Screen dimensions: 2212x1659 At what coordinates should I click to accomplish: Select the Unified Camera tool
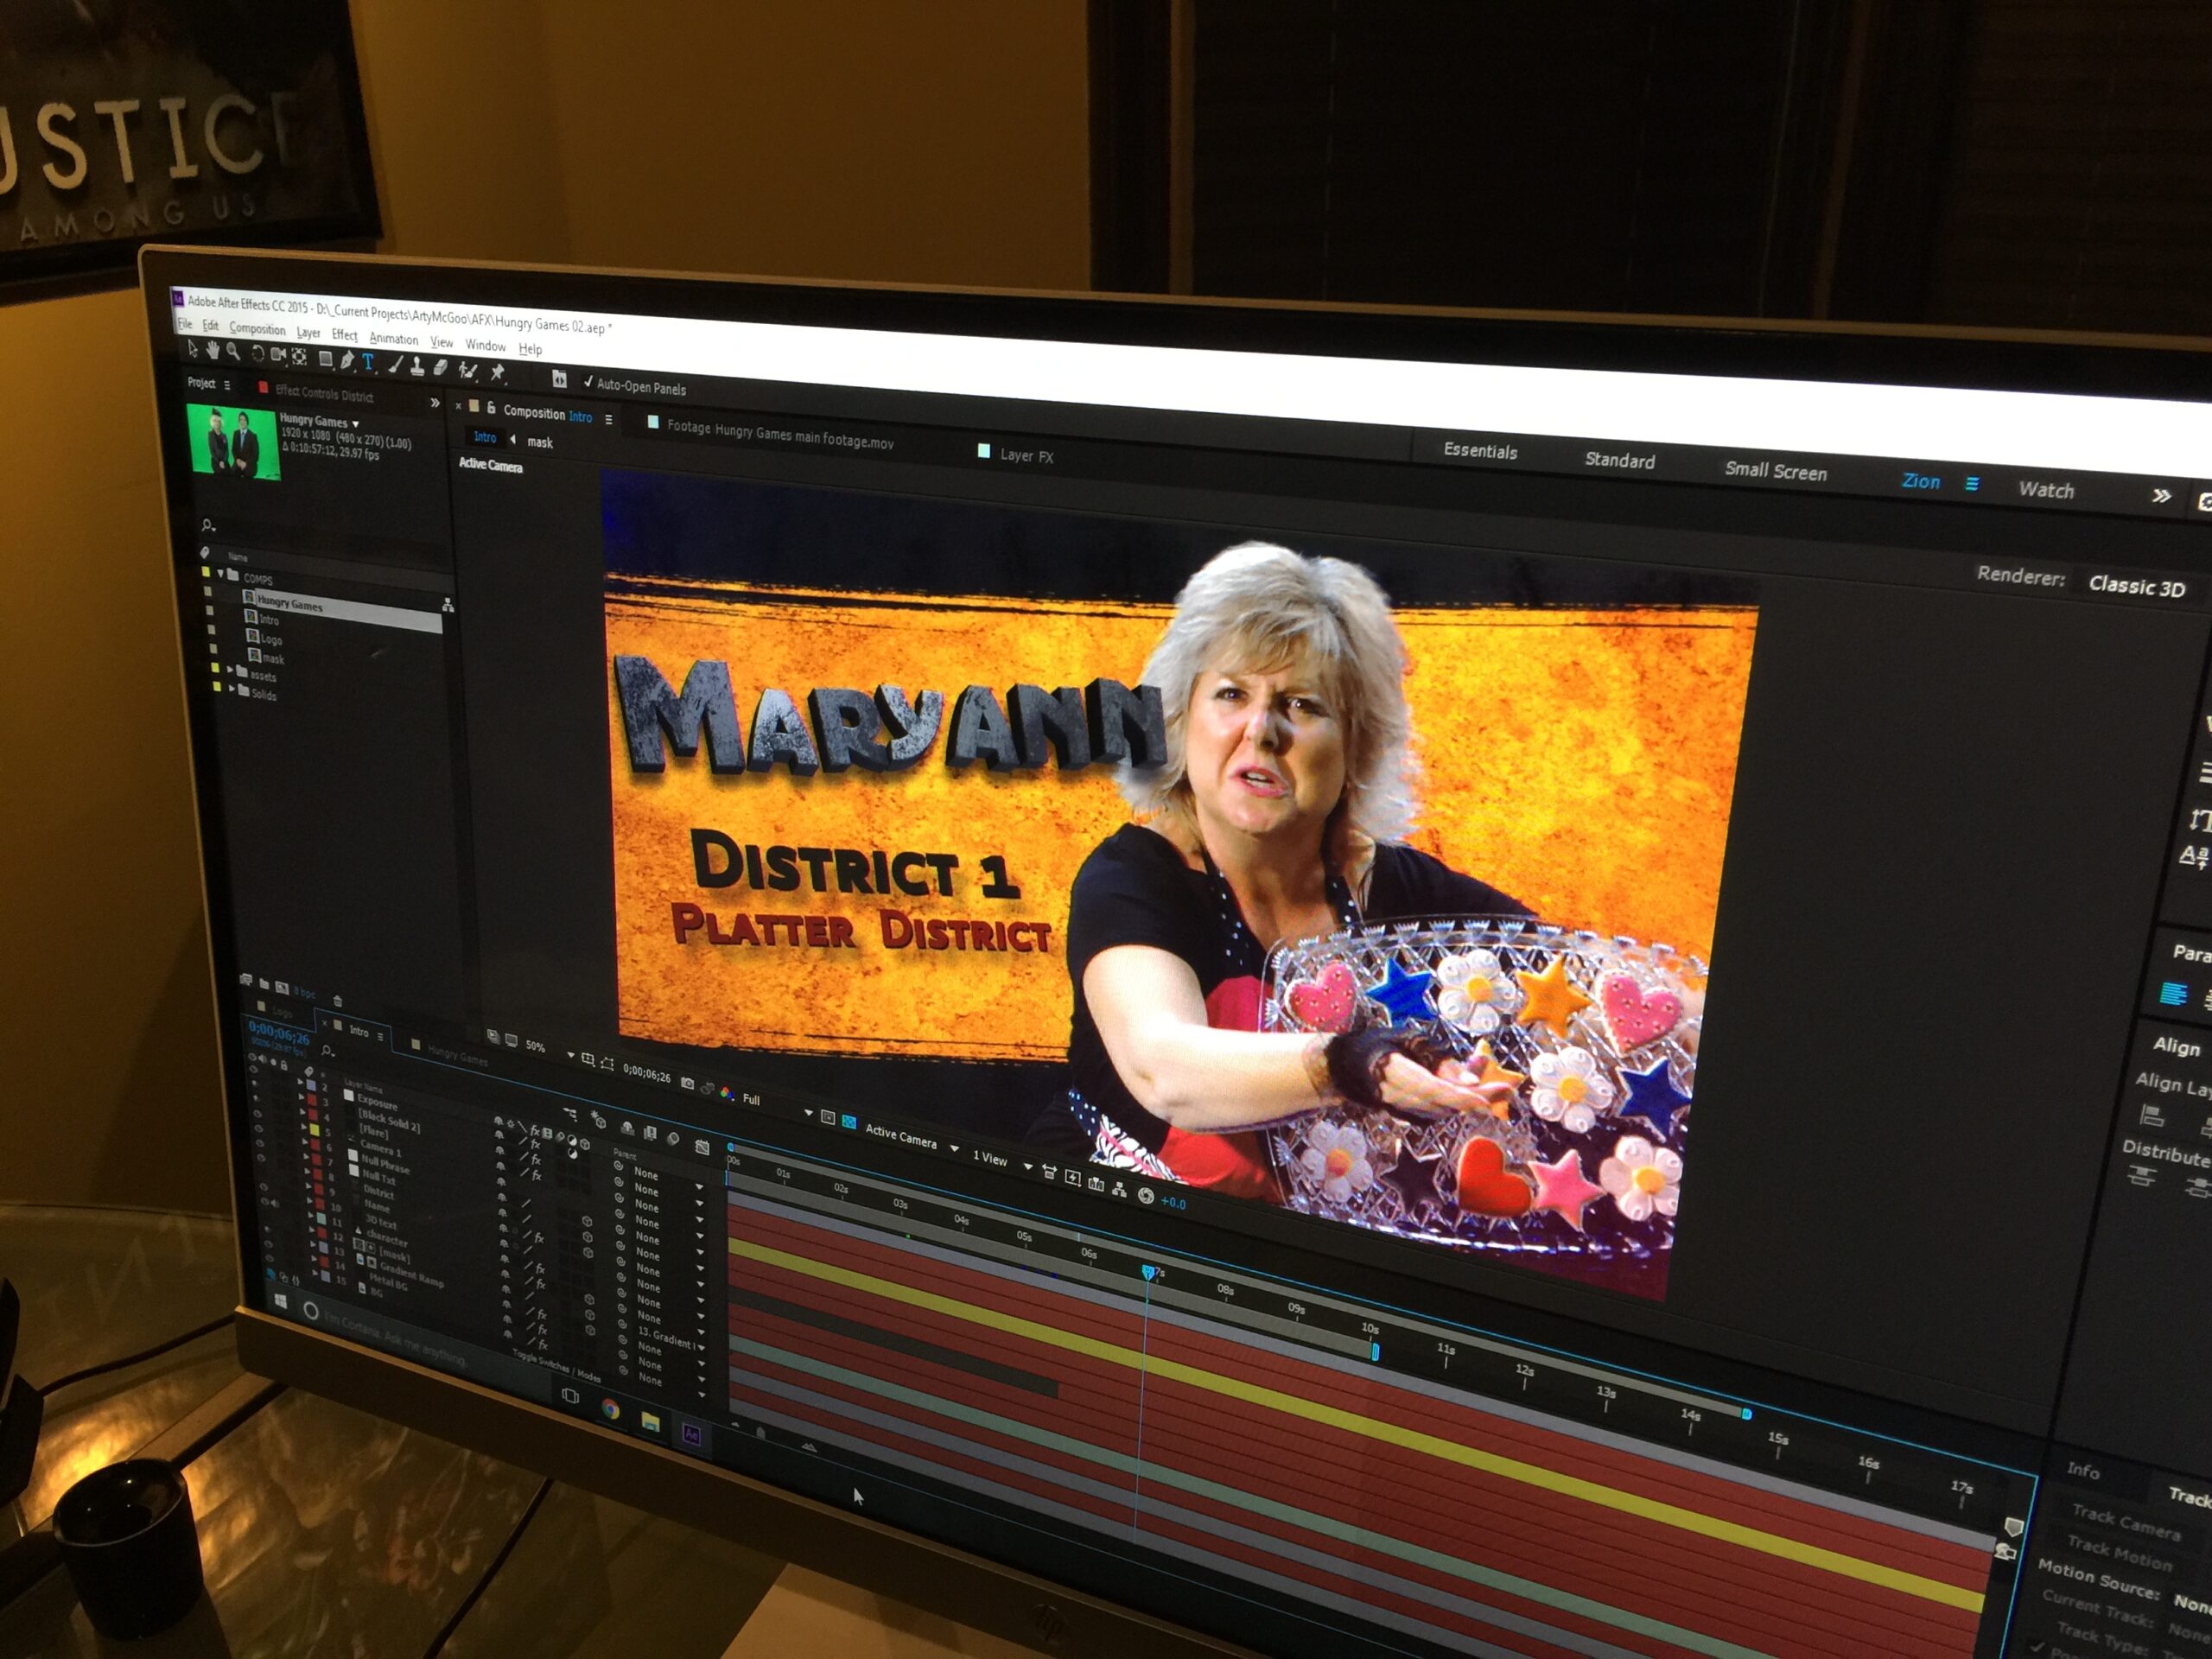(279, 355)
